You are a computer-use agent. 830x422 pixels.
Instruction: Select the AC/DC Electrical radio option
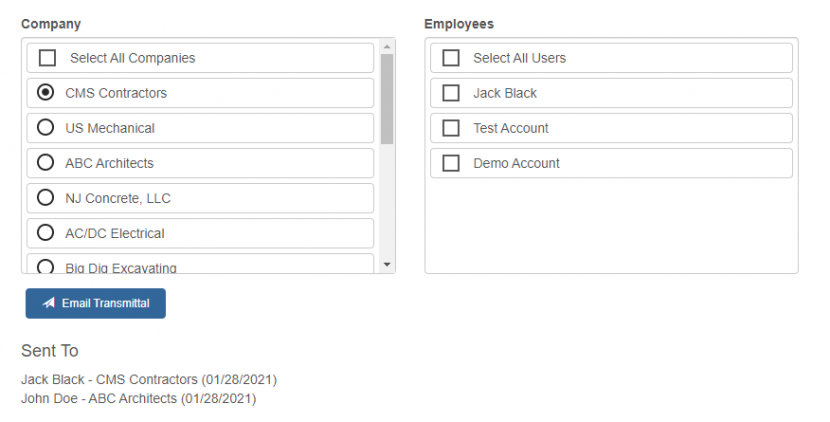45,233
